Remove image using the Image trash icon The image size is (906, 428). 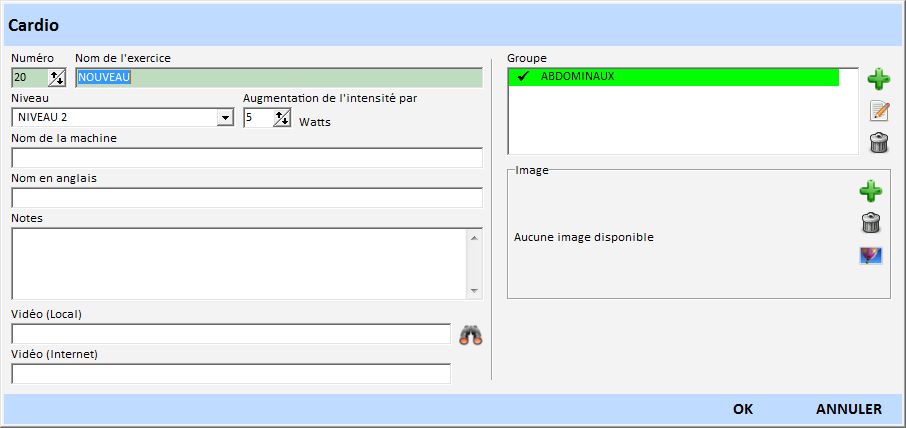pyautogui.click(x=870, y=223)
